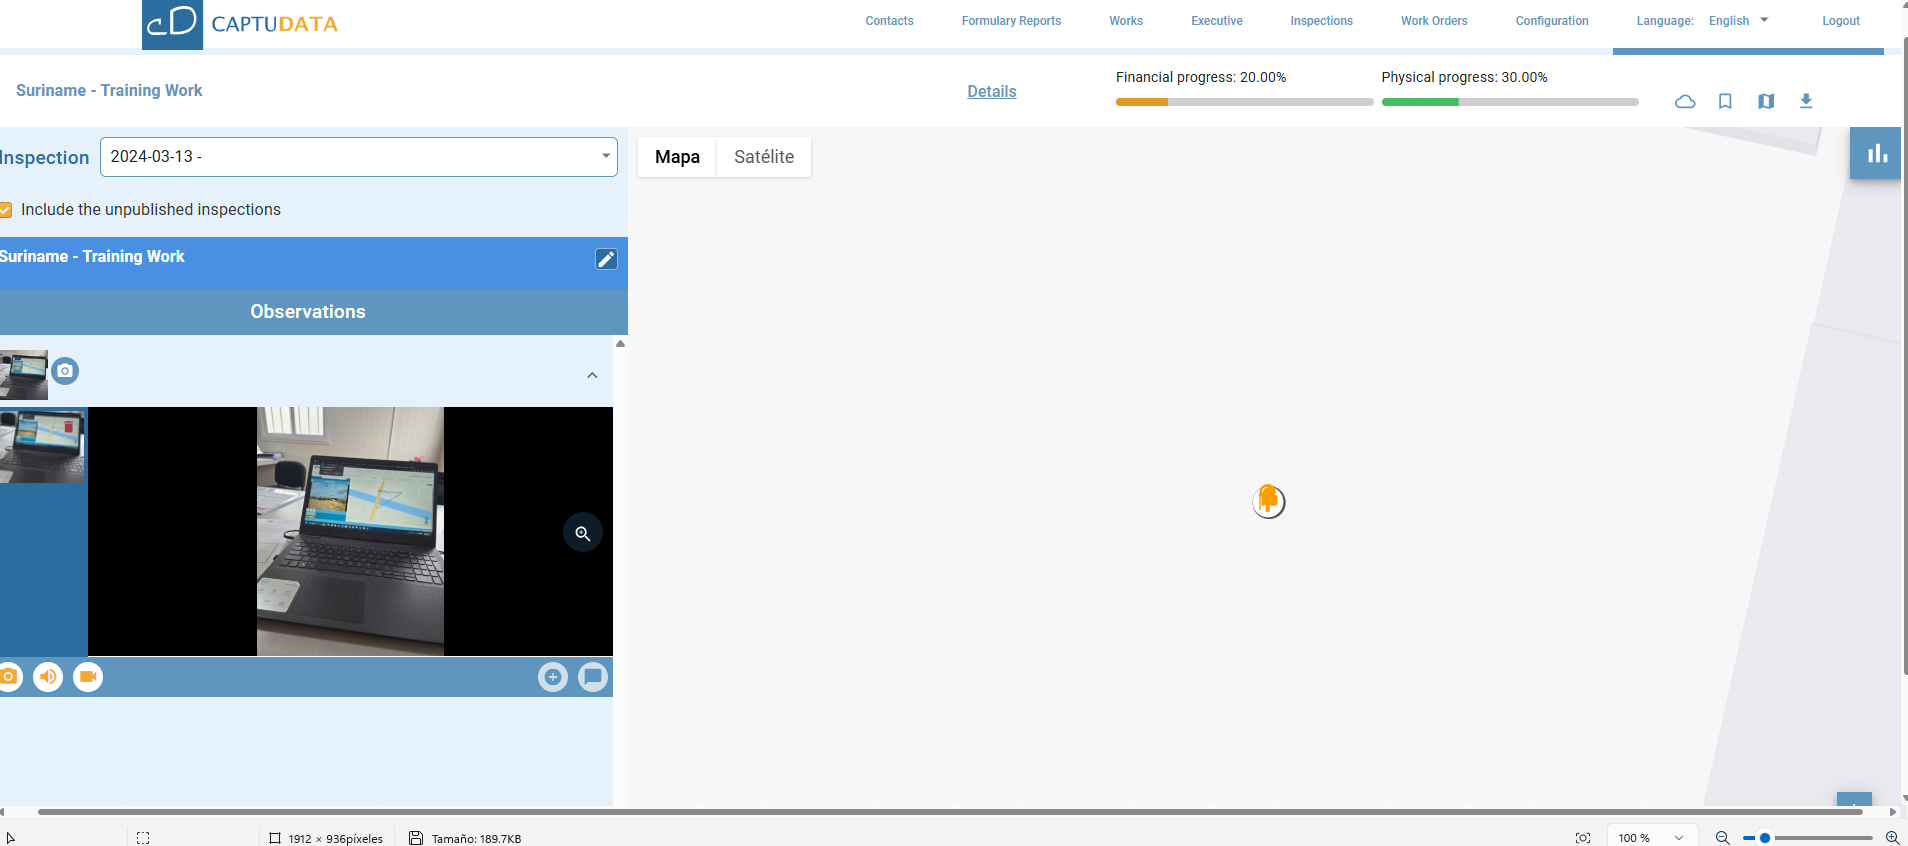Click the cloud icon in header

click(1685, 101)
